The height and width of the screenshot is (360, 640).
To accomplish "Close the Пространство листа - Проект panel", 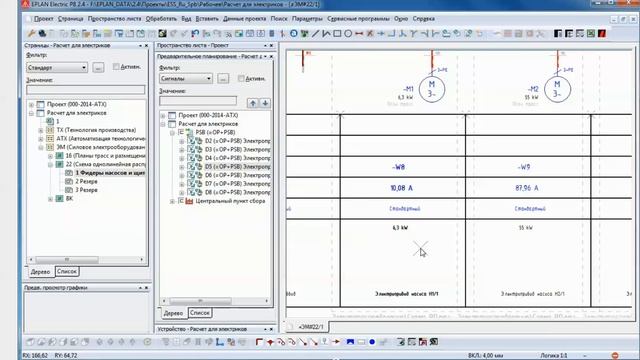I will pos(271,46).
